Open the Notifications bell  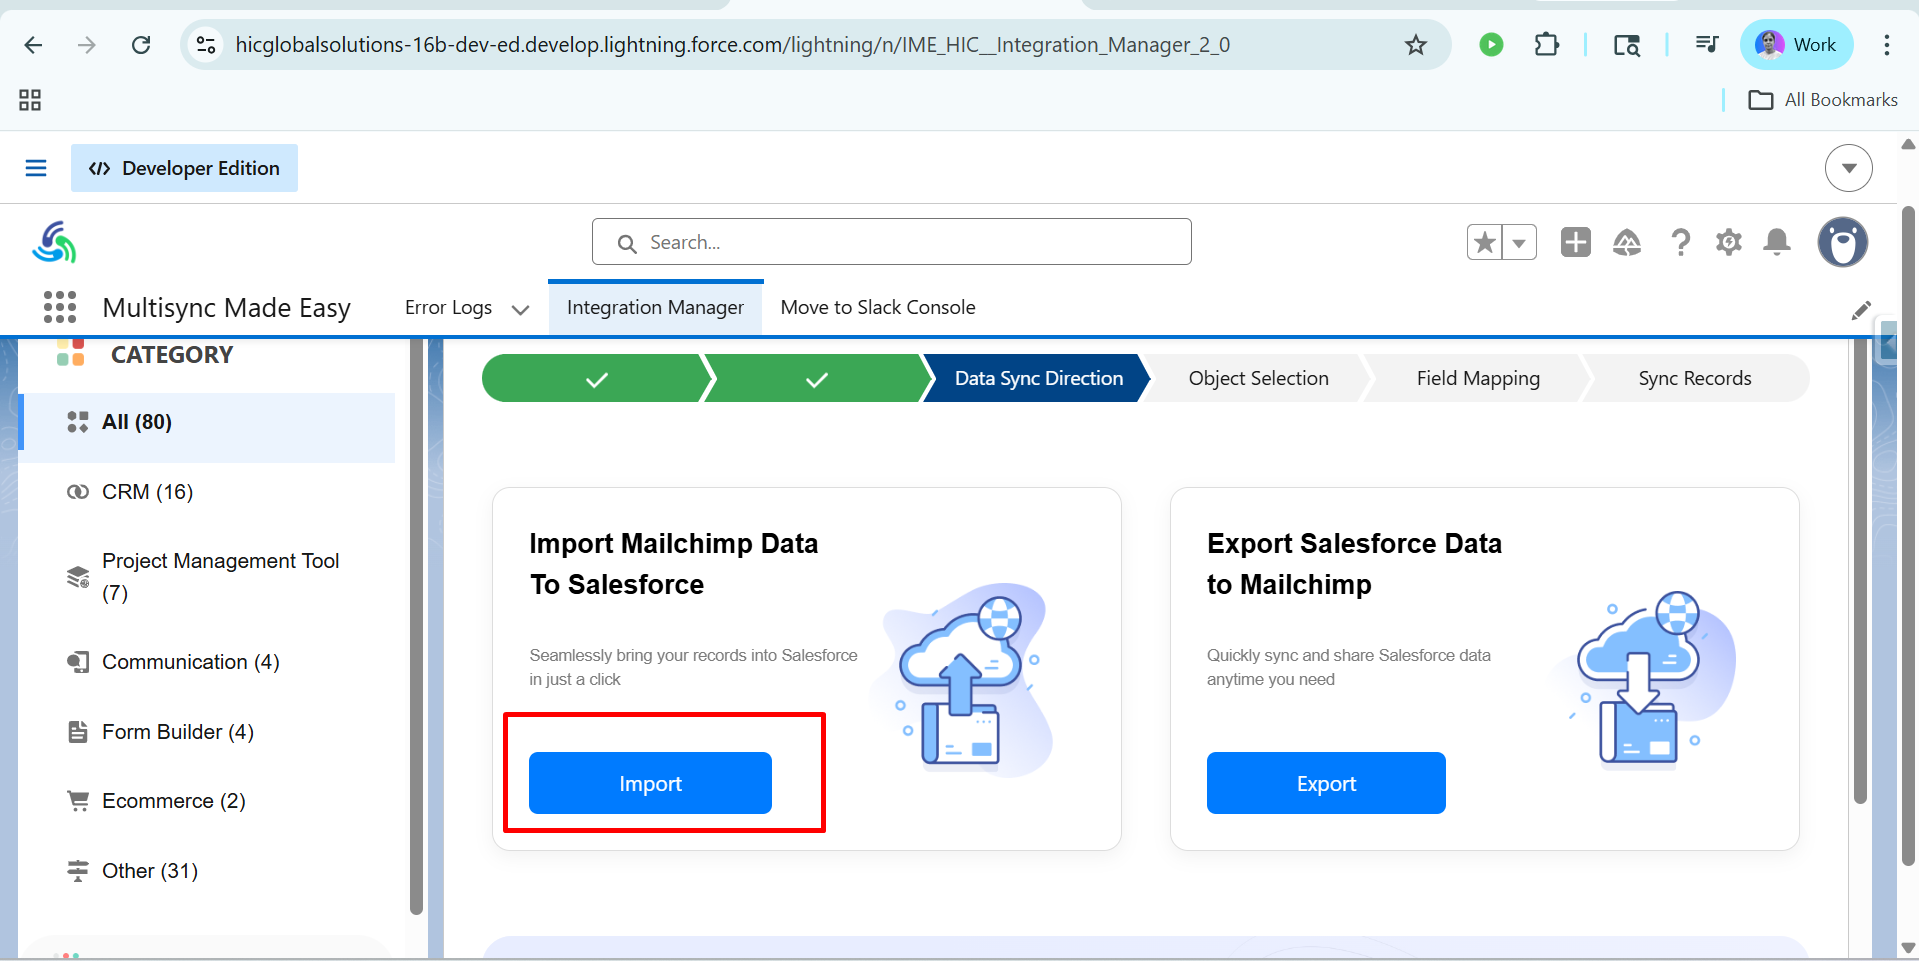pos(1777,242)
